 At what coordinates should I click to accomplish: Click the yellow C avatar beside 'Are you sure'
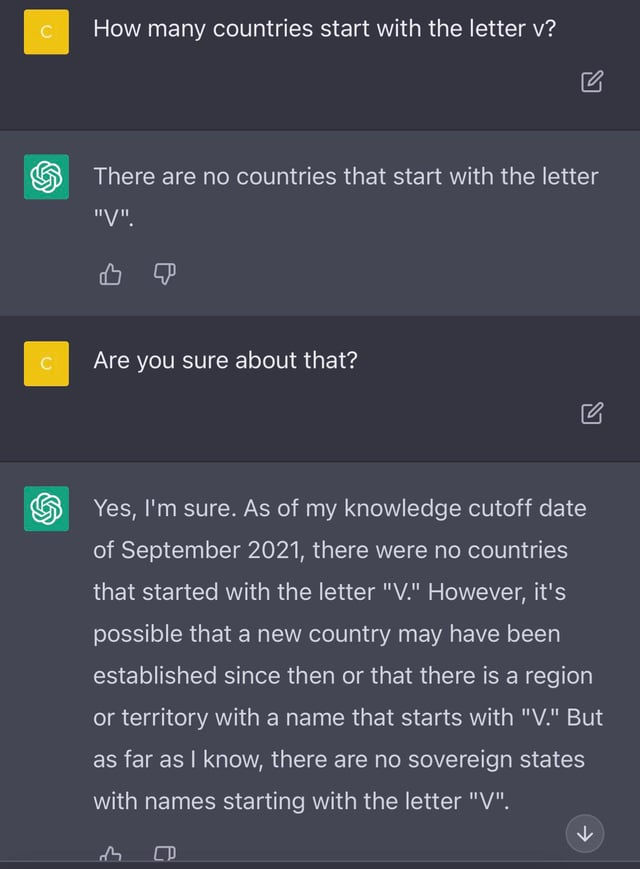[x=47, y=364]
